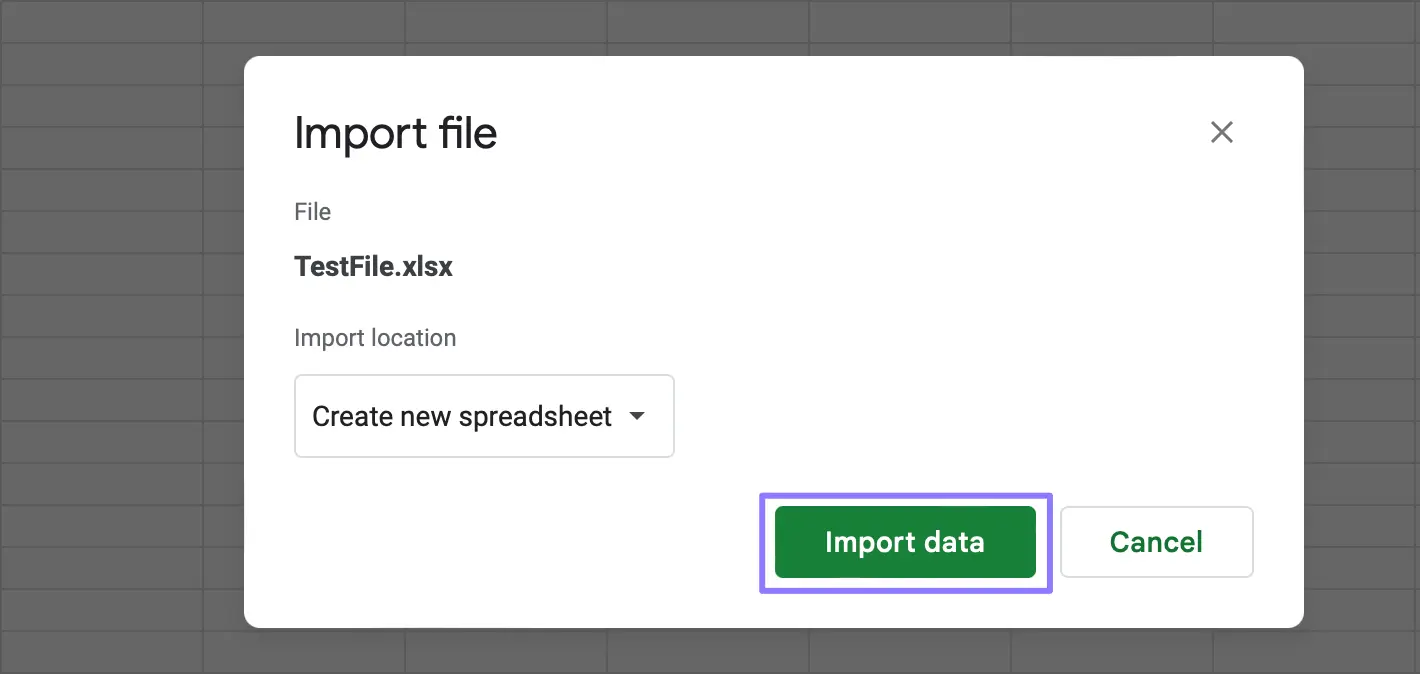Cancel the file import
Screen dimensions: 1420x674
pos(1156,542)
